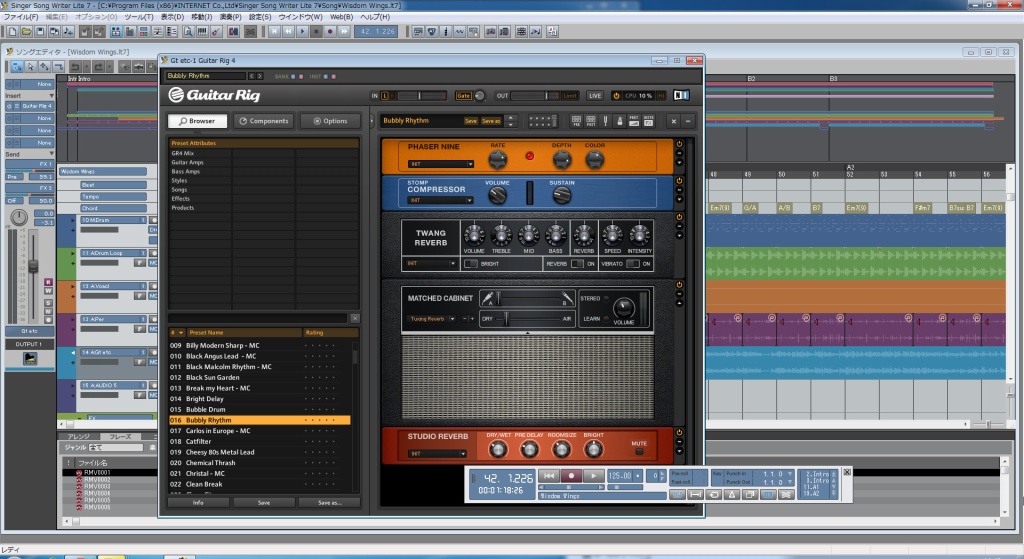1024x559 pixels.
Task: Toggle Guitar Rig engine power next to CPU
Action: click(616, 95)
